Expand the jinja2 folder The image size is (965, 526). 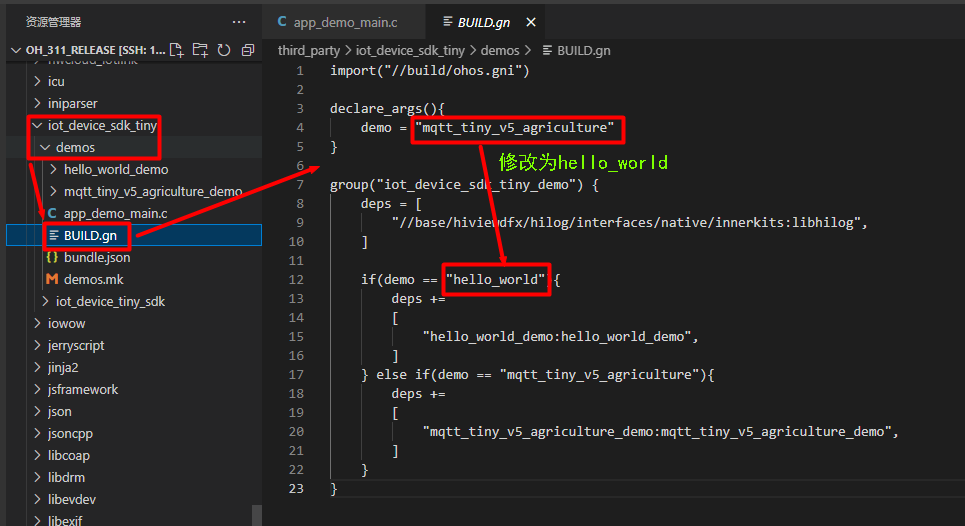38,367
